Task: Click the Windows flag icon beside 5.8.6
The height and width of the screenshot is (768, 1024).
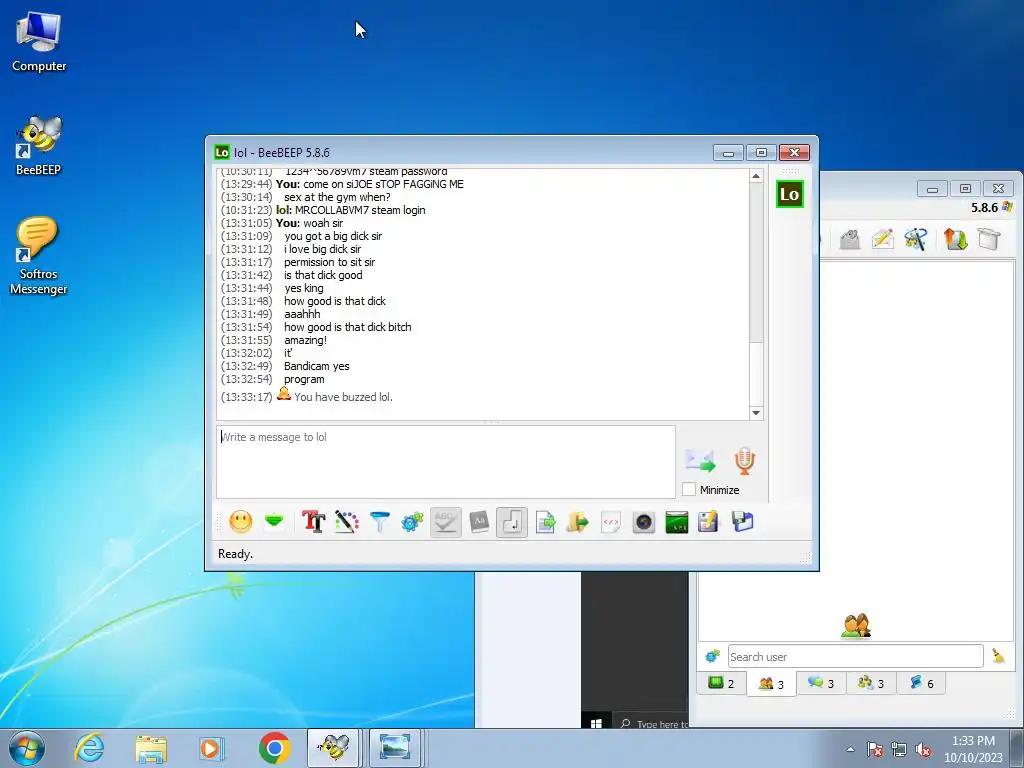Action: tap(1007, 206)
